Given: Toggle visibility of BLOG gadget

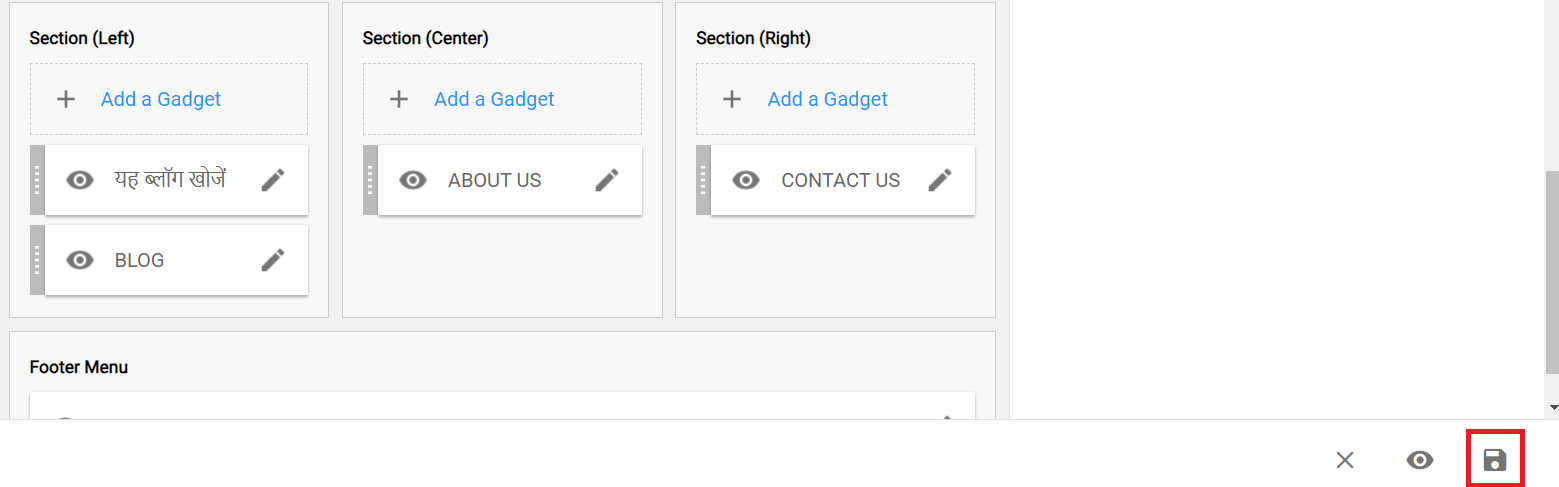Looking at the screenshot, I should (x=80, y=260).
